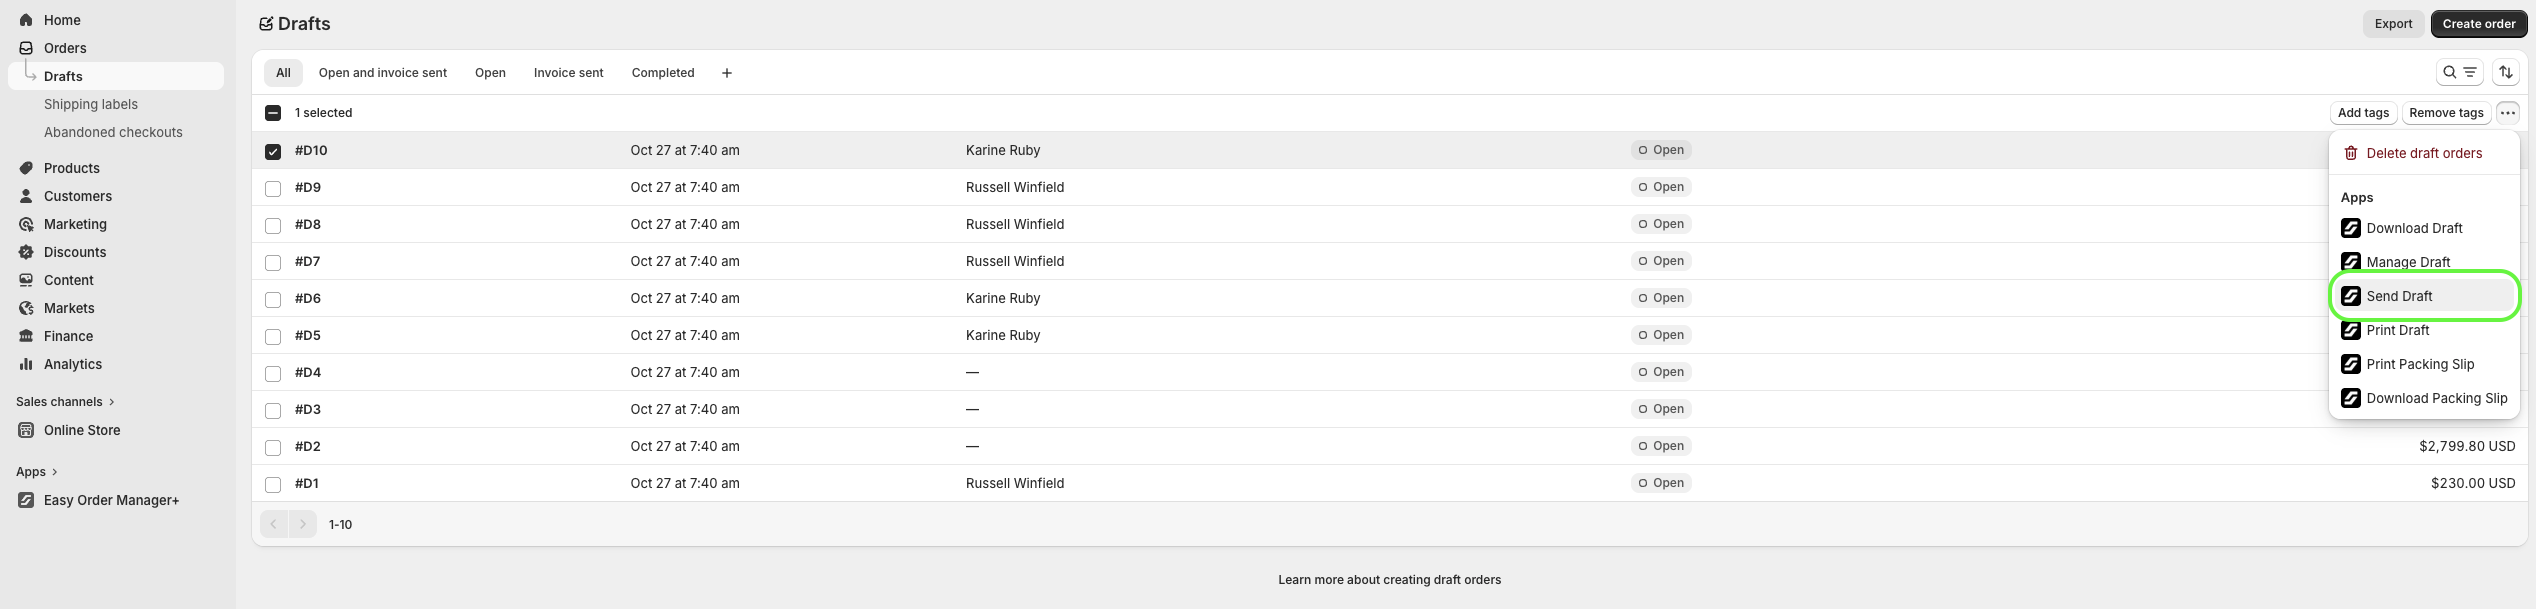The width and height of the screenshot is (2536, 609).
Task: Click the trash icon for Delete draft orders
Action: (x=2351, y=153)
